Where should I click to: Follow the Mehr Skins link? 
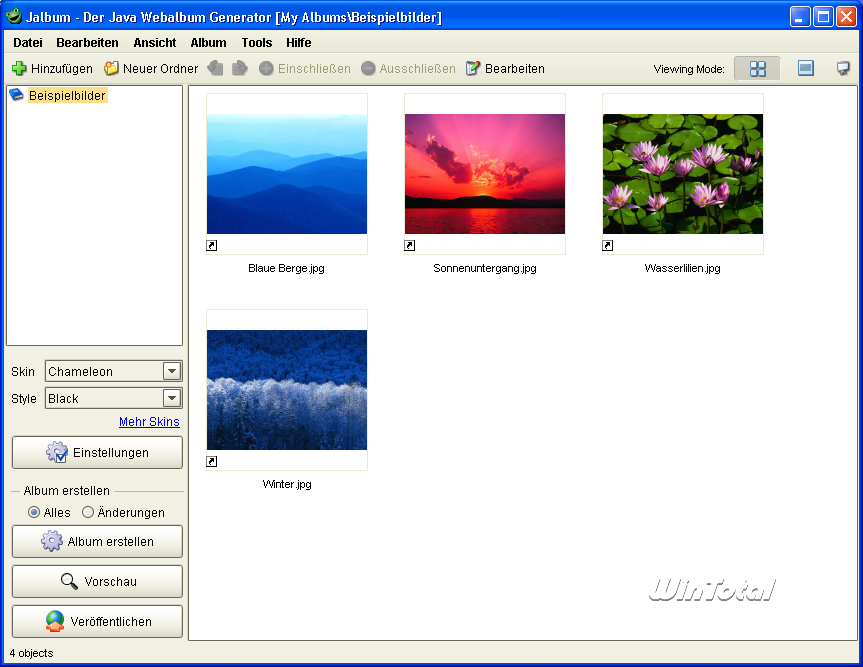[149, 422]
